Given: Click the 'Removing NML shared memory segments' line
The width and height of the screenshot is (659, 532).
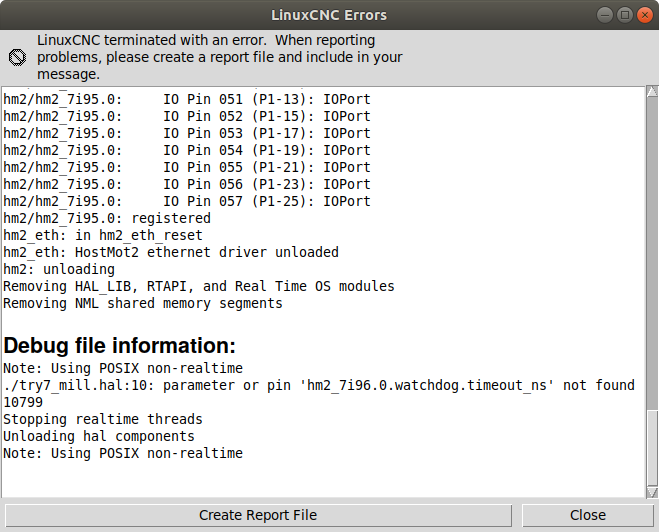Looking at the screenshot, I should (143, 303).
